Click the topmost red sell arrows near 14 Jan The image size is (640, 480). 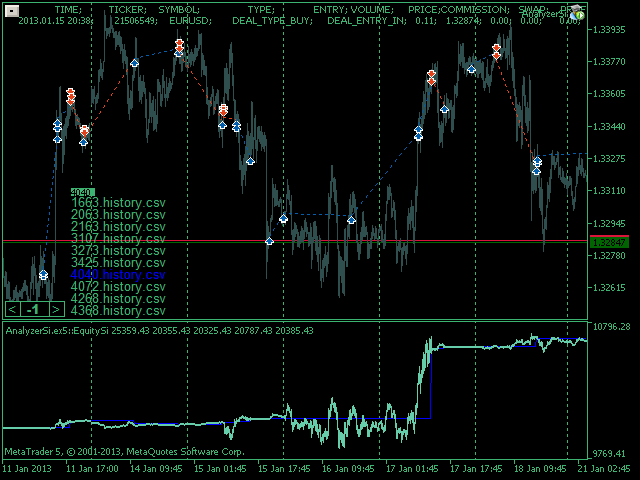click(179, 45)
